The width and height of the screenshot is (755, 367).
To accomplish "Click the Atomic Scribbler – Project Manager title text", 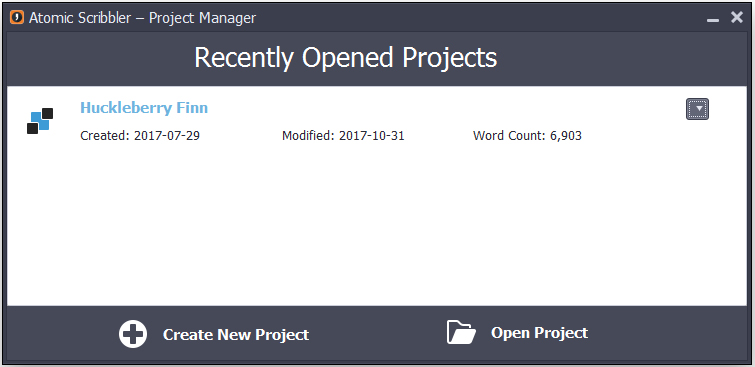I will [x=143, y=18].
